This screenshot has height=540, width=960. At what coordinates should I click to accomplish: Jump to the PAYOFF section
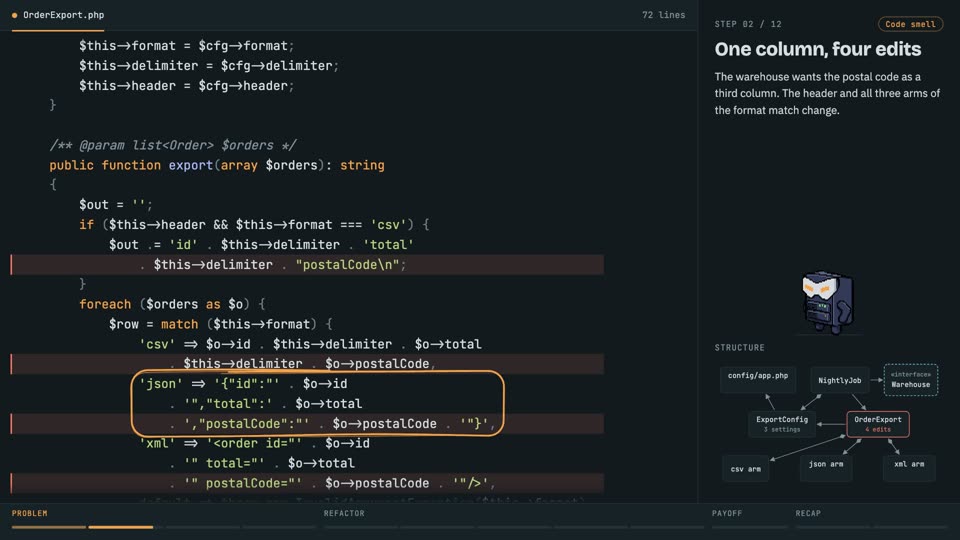tap(727, 513)
